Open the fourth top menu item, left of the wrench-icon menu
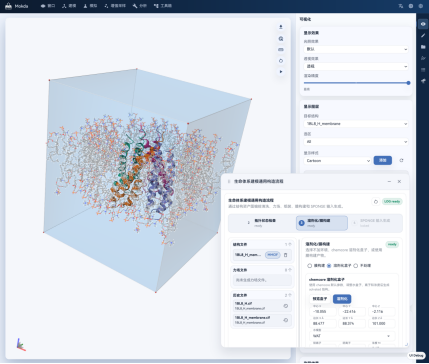Image resolution: width=429 pixels, height=364 pixels. coord(115,6)
